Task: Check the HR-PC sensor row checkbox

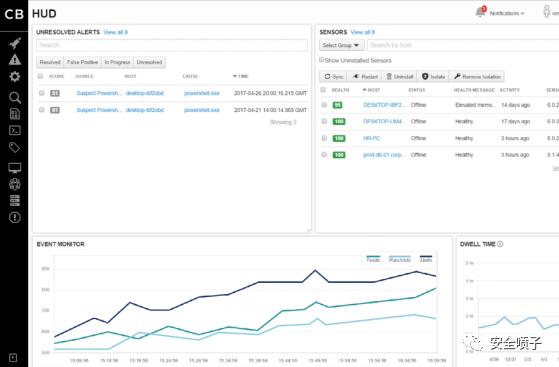Action: pos(324,138)
